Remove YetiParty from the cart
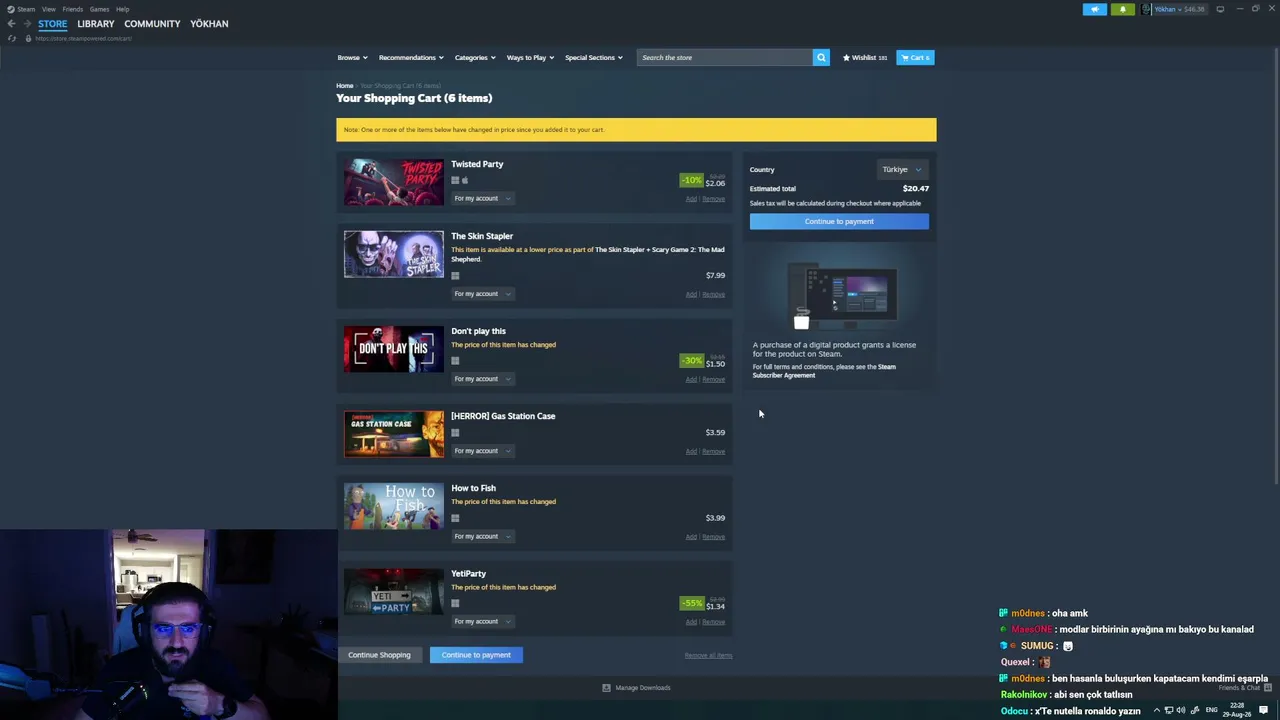 click(x=714, y=622)
